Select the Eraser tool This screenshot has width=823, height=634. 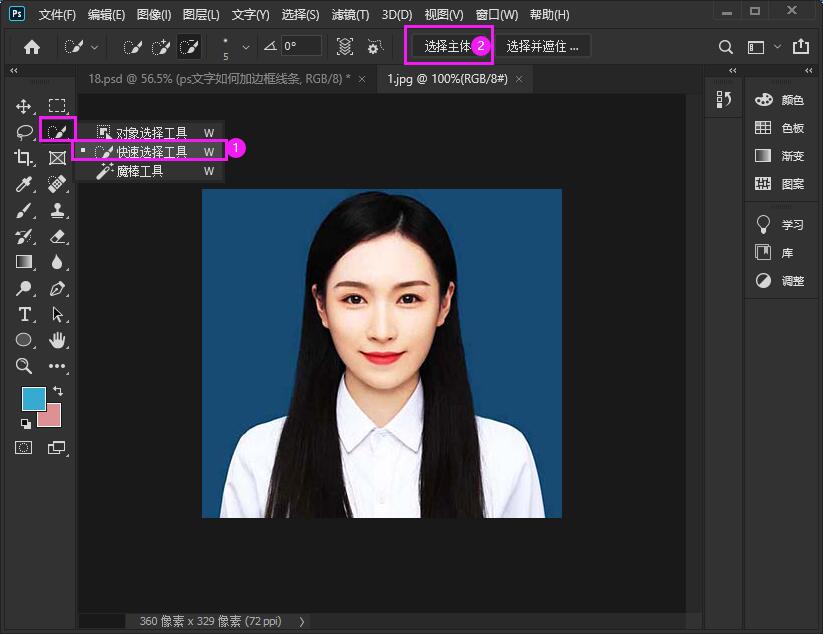(57, 237)
